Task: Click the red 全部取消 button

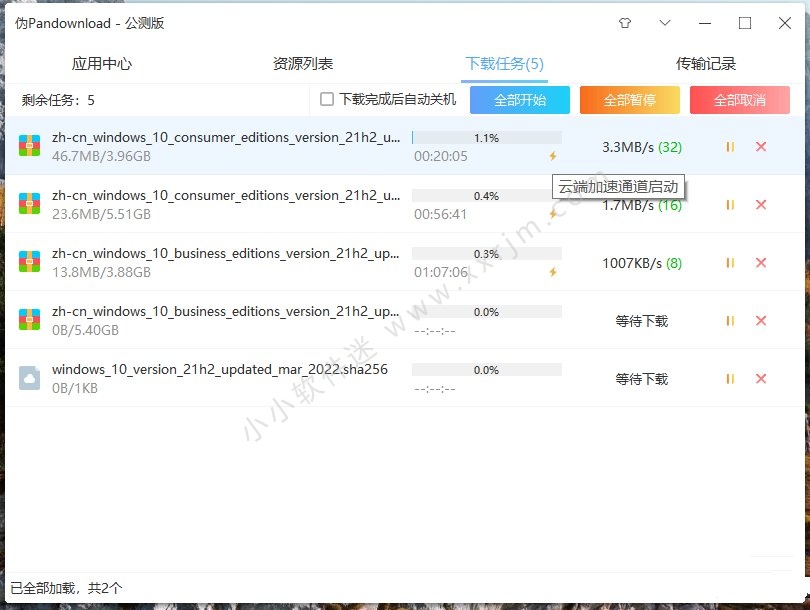Action: coord(740,100)
